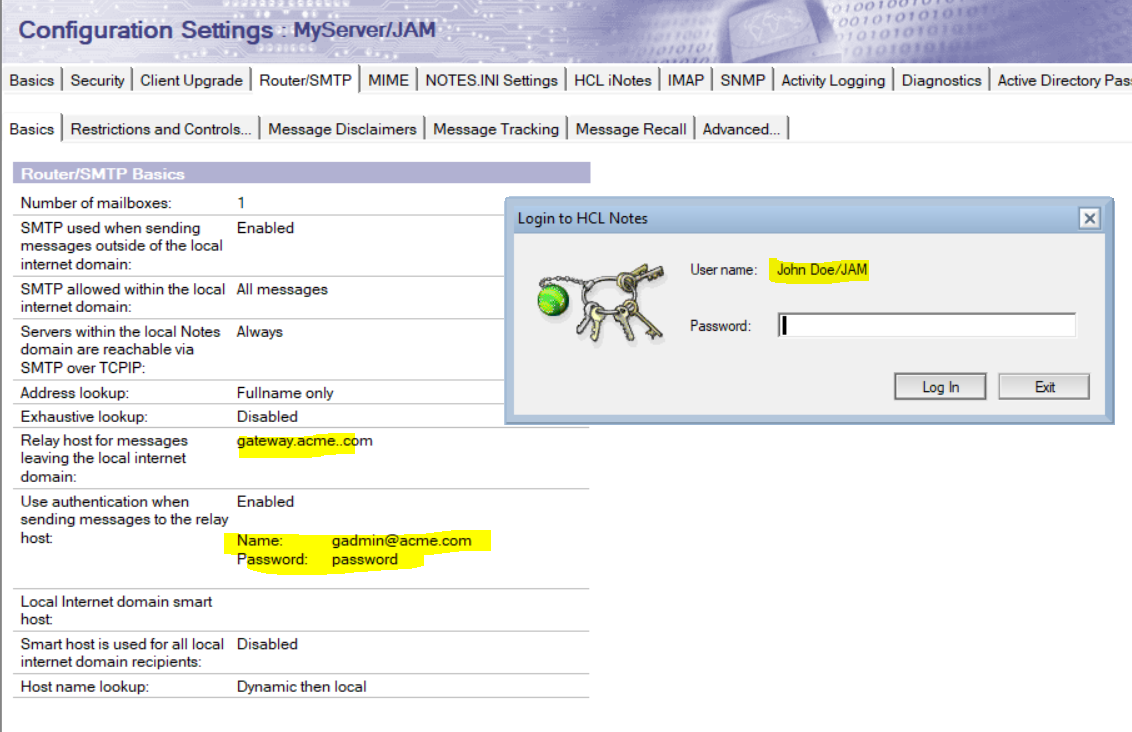Open the Restrictions and Controls sub-tab

point(161,129)
